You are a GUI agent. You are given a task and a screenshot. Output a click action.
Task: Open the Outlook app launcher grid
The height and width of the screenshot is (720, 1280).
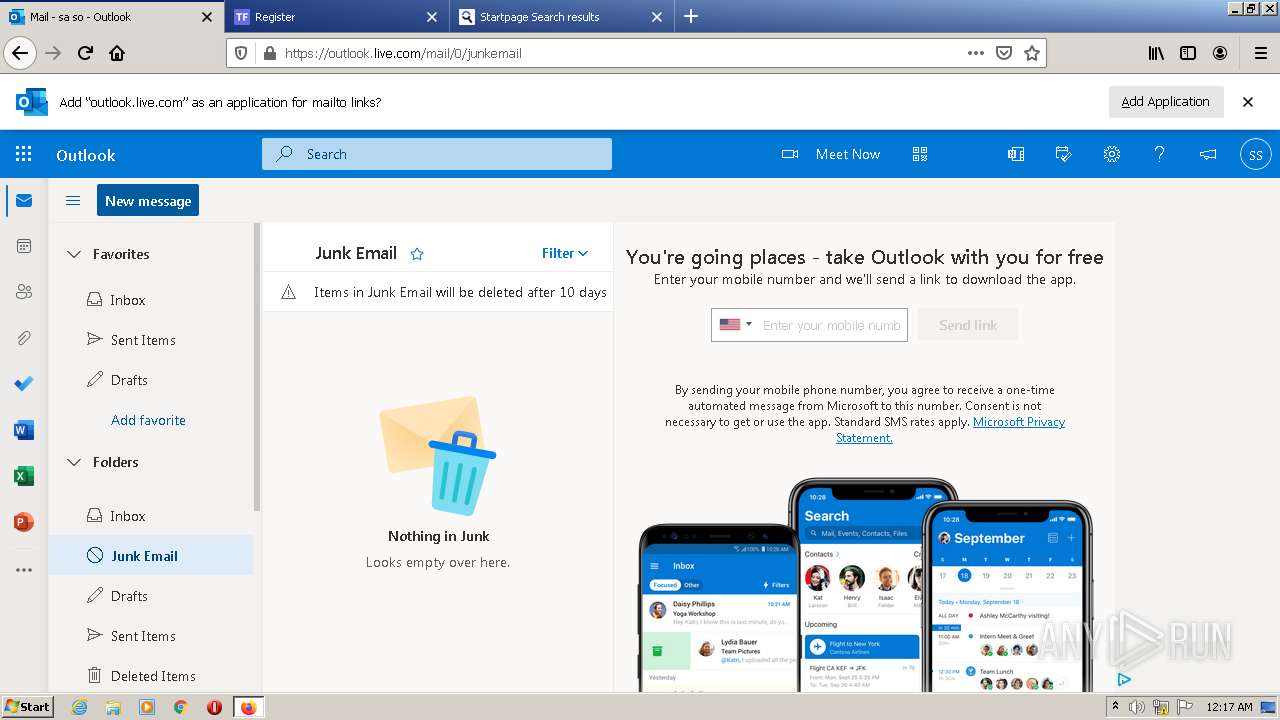point(24,154)
